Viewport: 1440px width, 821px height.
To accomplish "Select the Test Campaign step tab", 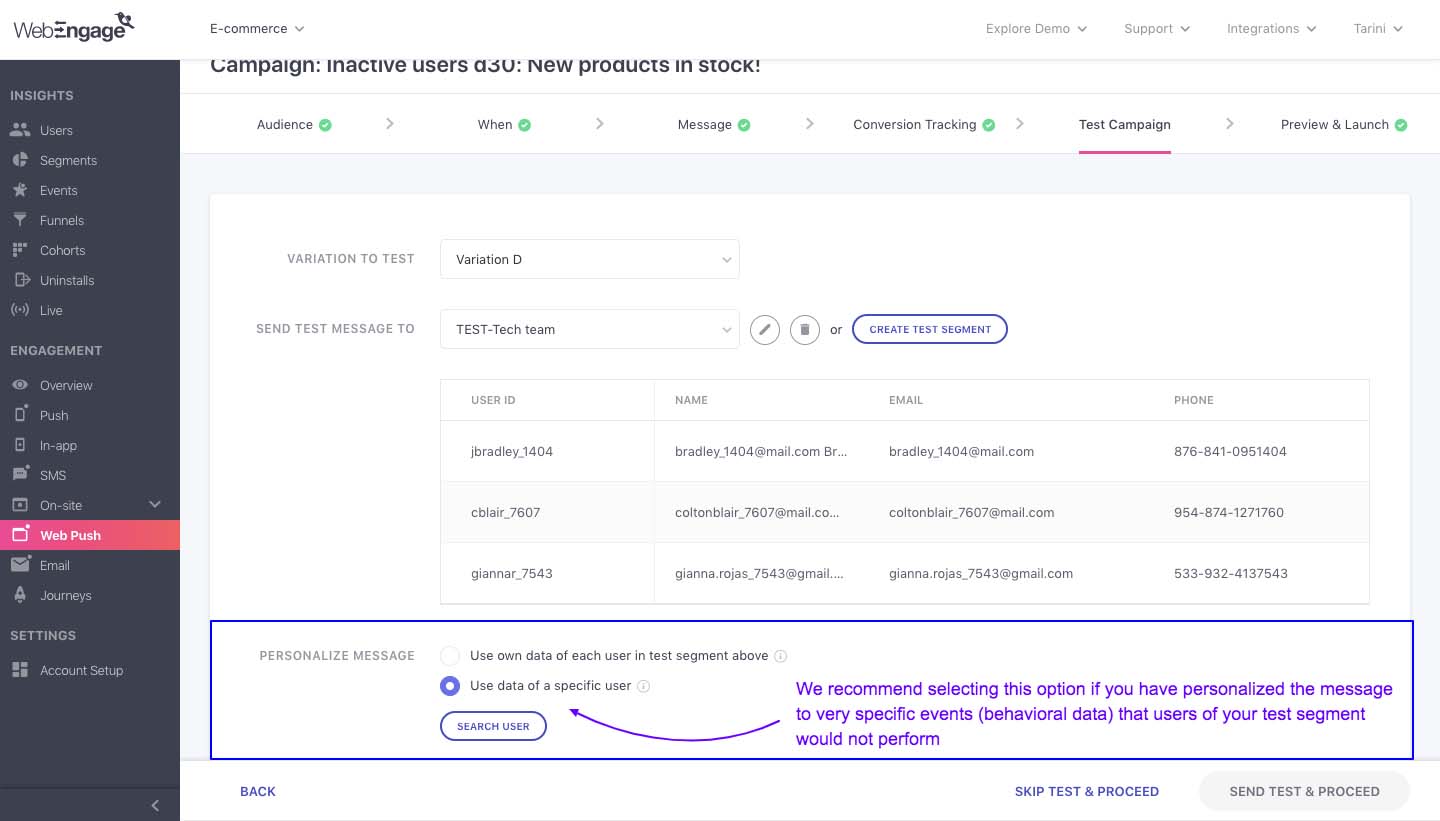I will click(x=1125, y=125).
